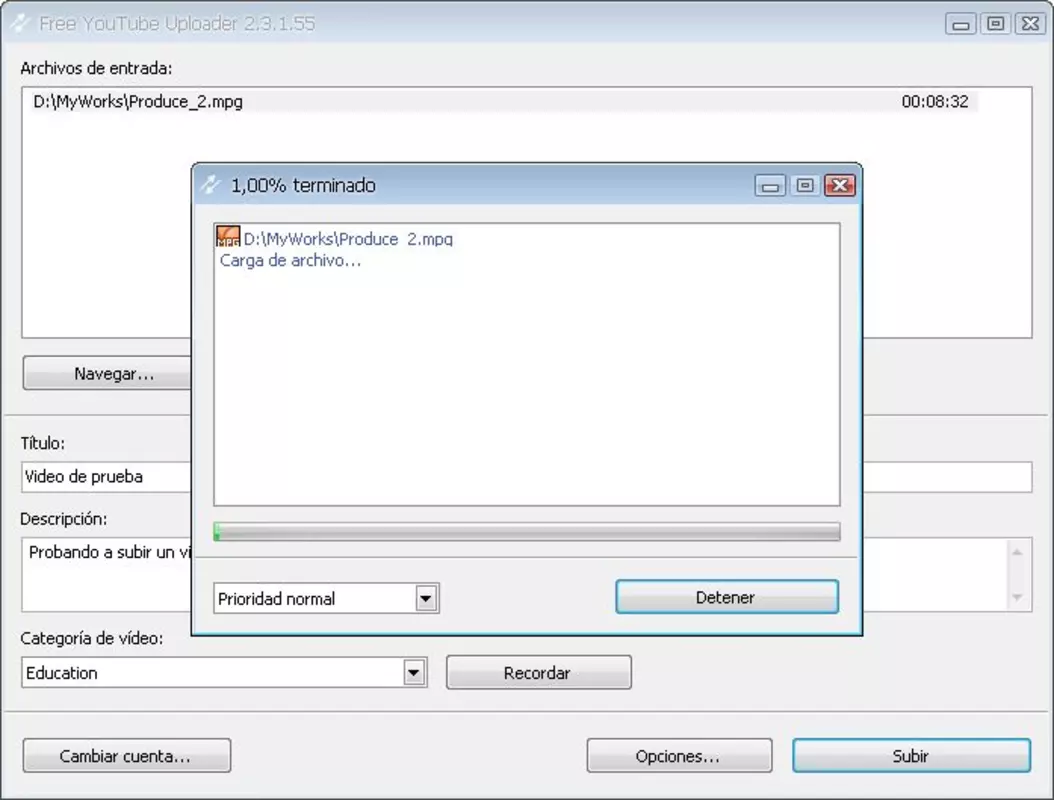
Task: Click D:\MyWorks\Produce 2.mpg in progress dialog
Action: click(348, 239)
